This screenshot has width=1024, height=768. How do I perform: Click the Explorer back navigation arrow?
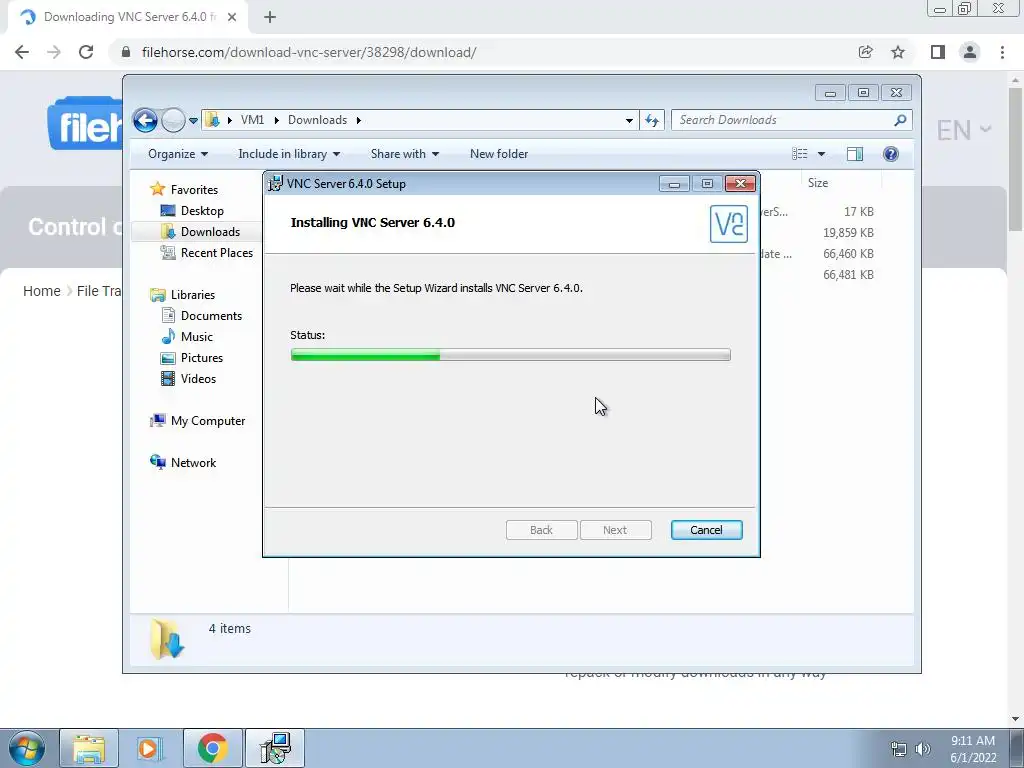145,120
